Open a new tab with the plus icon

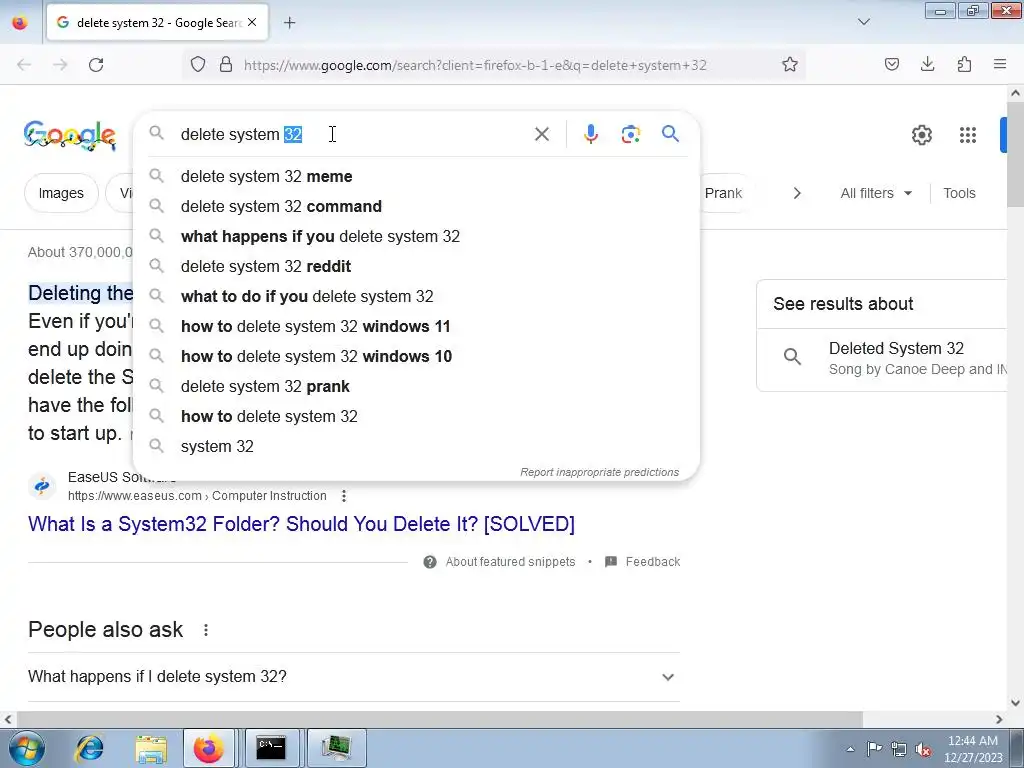289,23
